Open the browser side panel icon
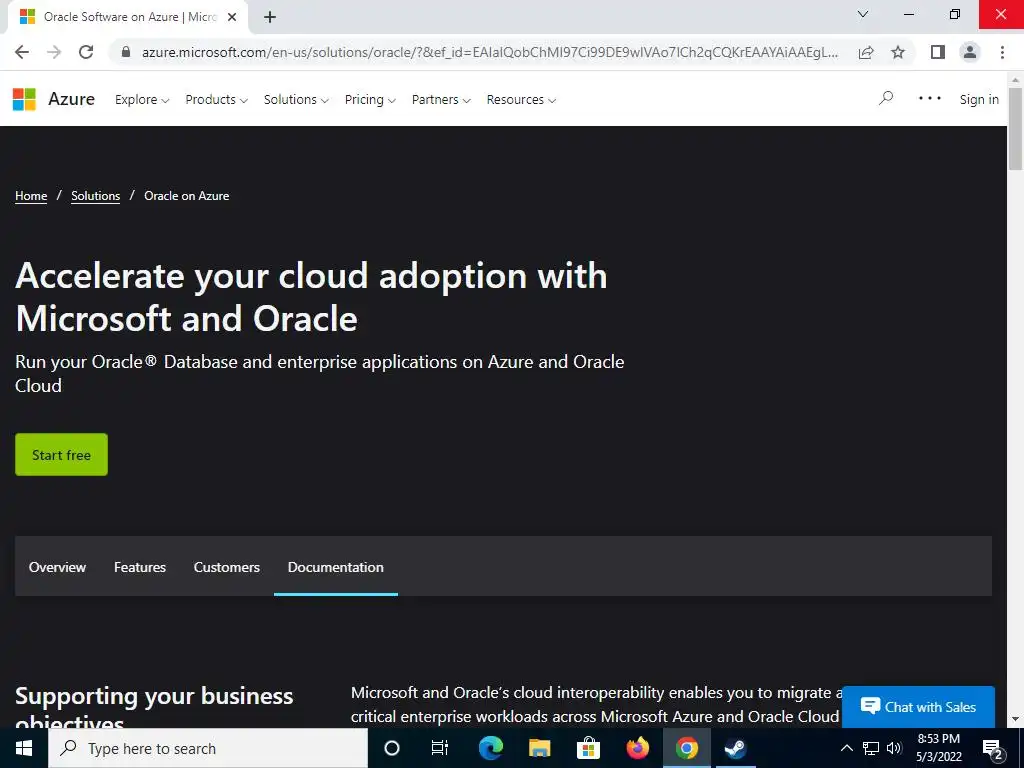This screenshot has width=1024, height=768. pos(938,52)
